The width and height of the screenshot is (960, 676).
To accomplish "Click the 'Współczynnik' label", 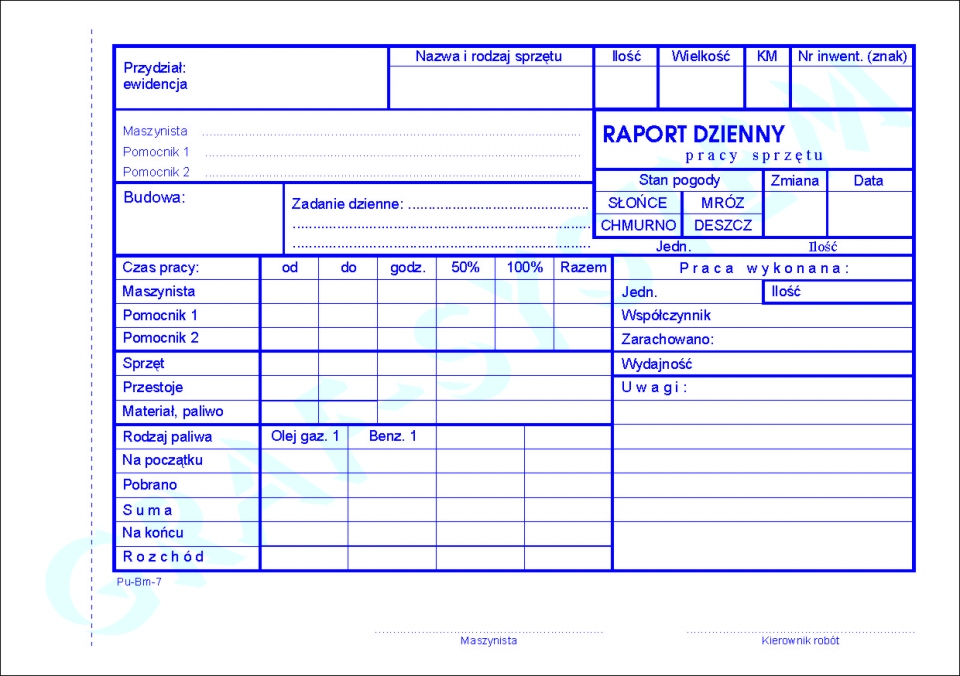I will (666, 315).
